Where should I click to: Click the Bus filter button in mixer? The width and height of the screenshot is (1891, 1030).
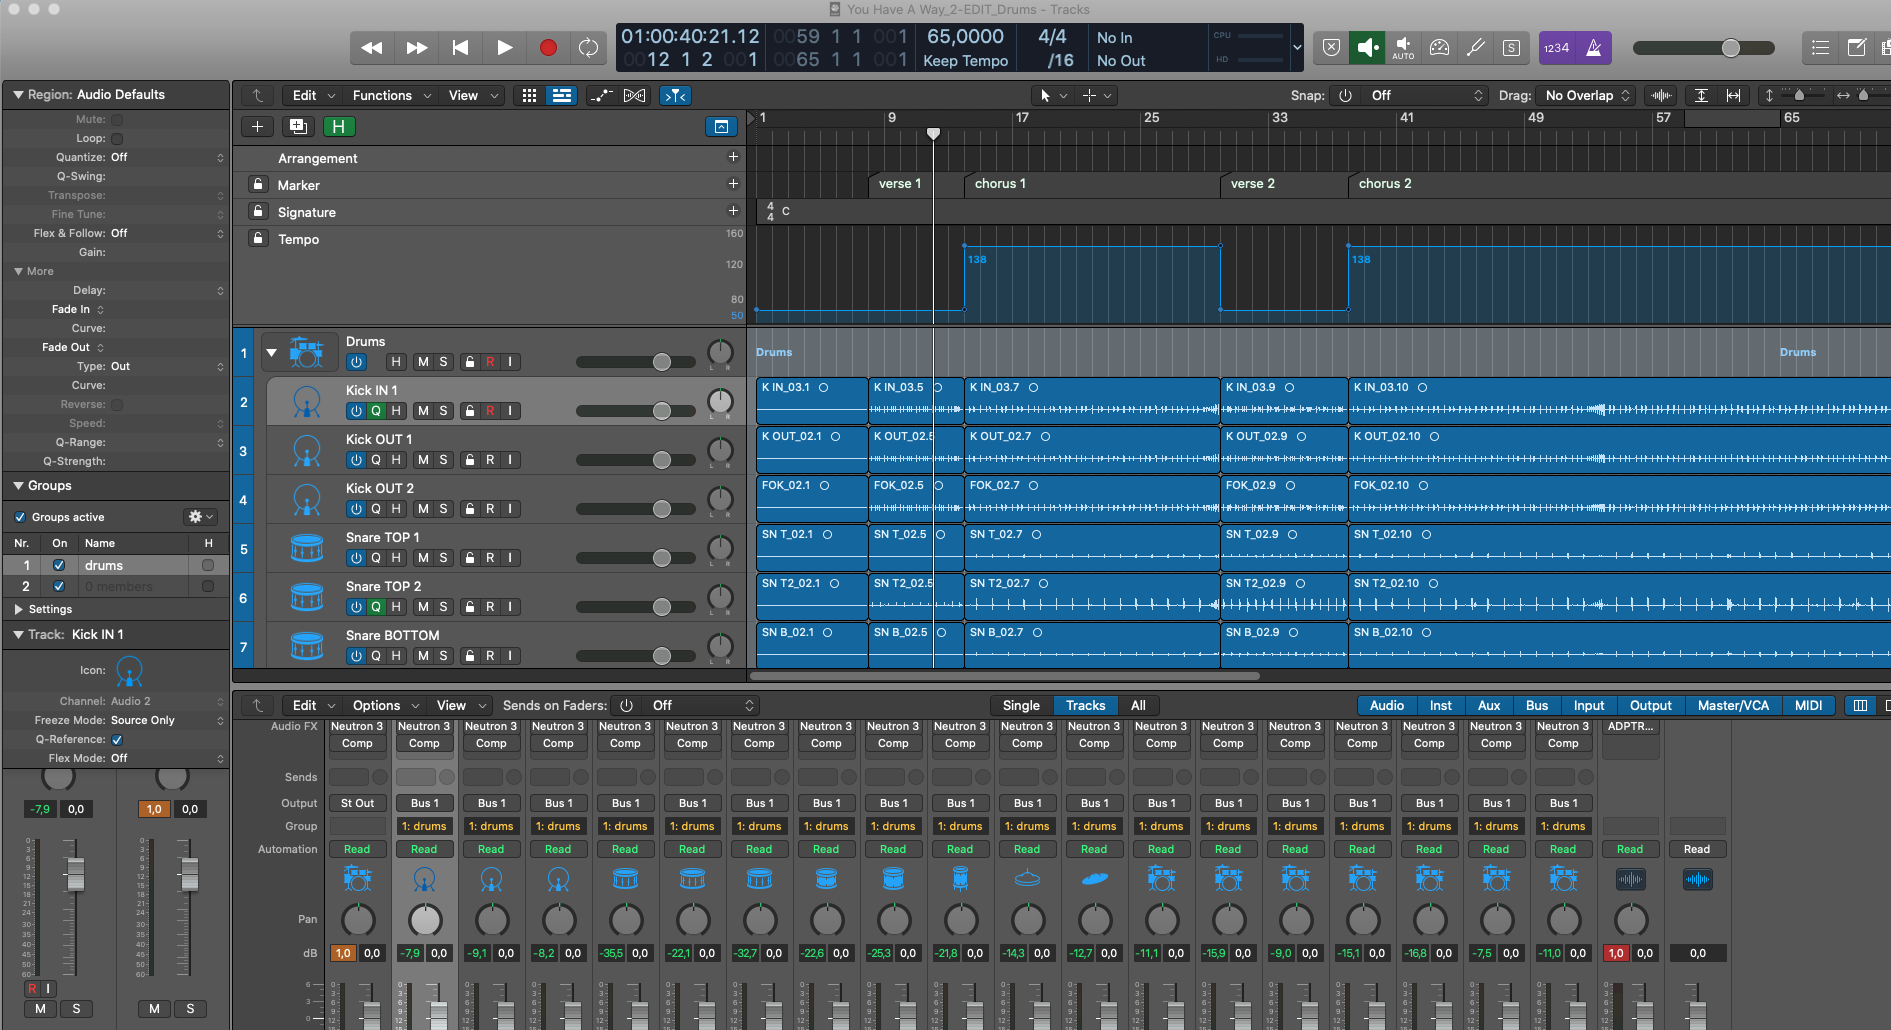click(1536, 705)
